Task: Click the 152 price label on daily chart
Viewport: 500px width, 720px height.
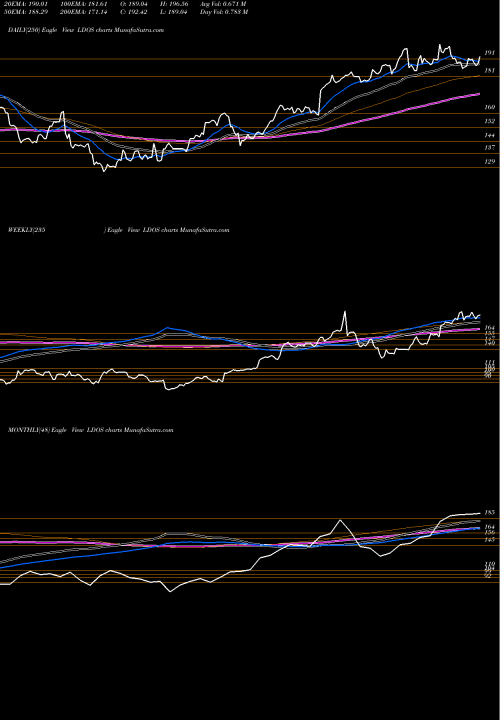Action: coord(490,121)
